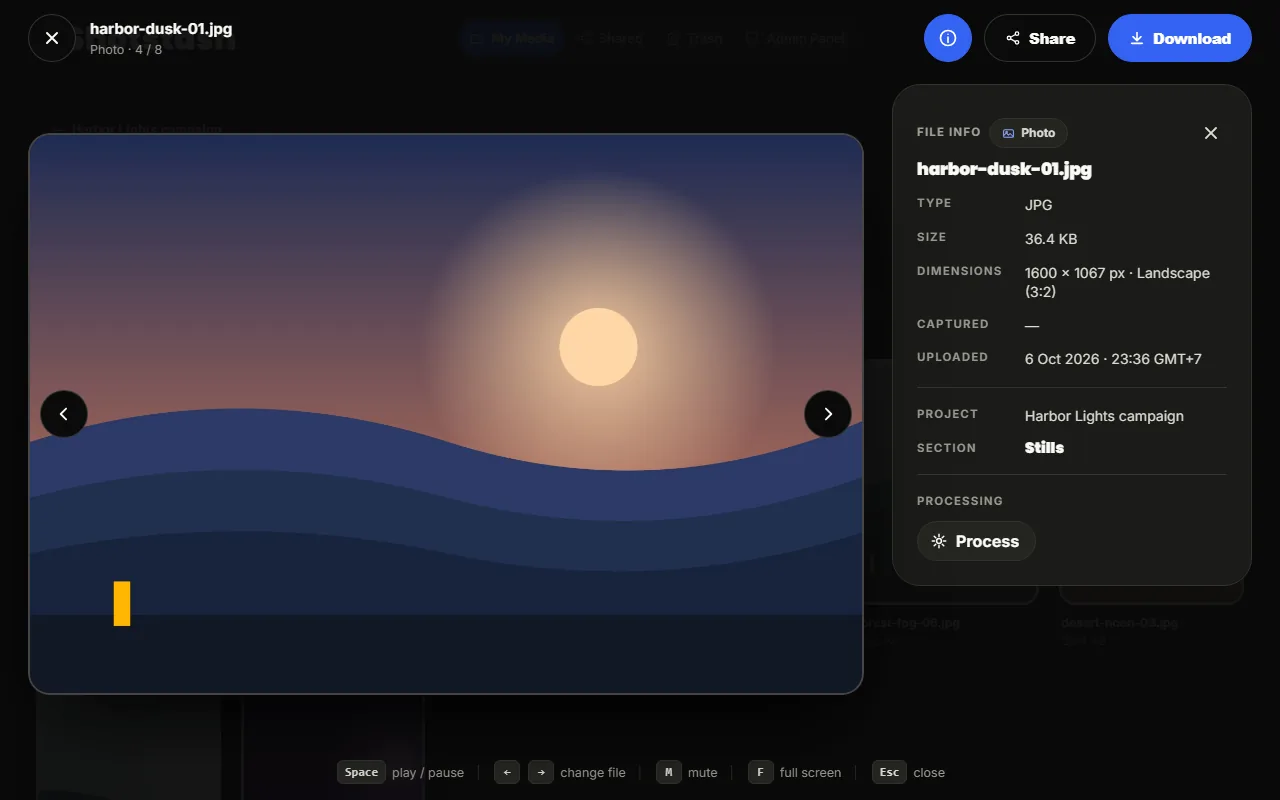
Task: Click the JPG type value
Action: 1039,205
